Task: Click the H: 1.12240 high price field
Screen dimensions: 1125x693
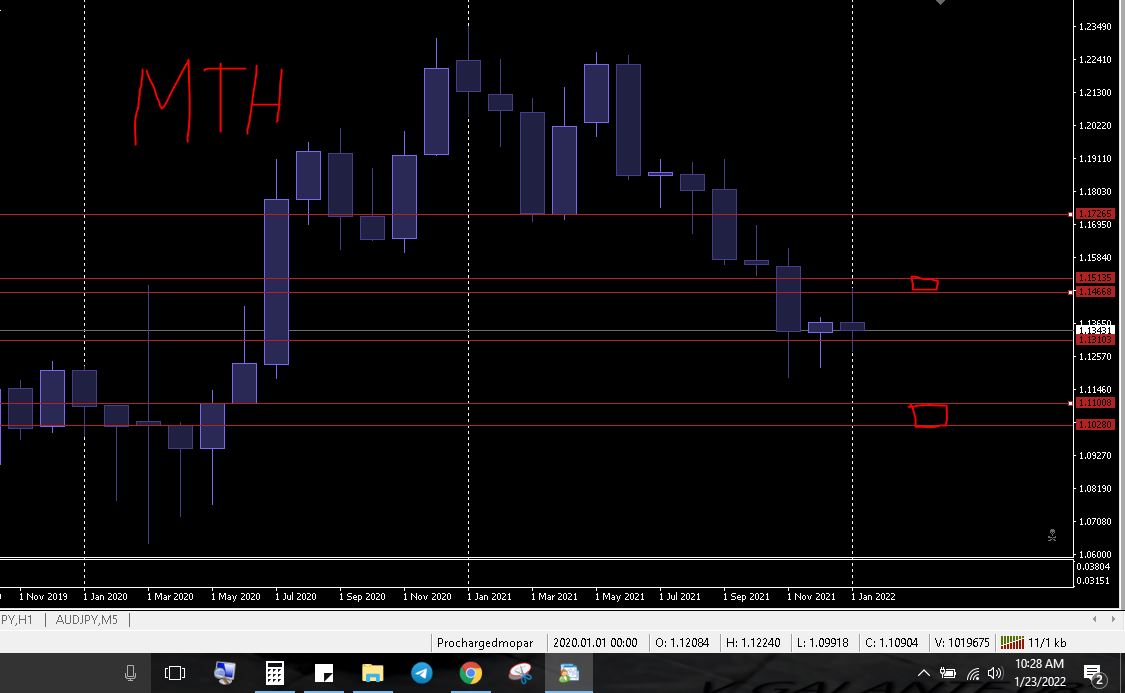Action: tap(753, 643)
